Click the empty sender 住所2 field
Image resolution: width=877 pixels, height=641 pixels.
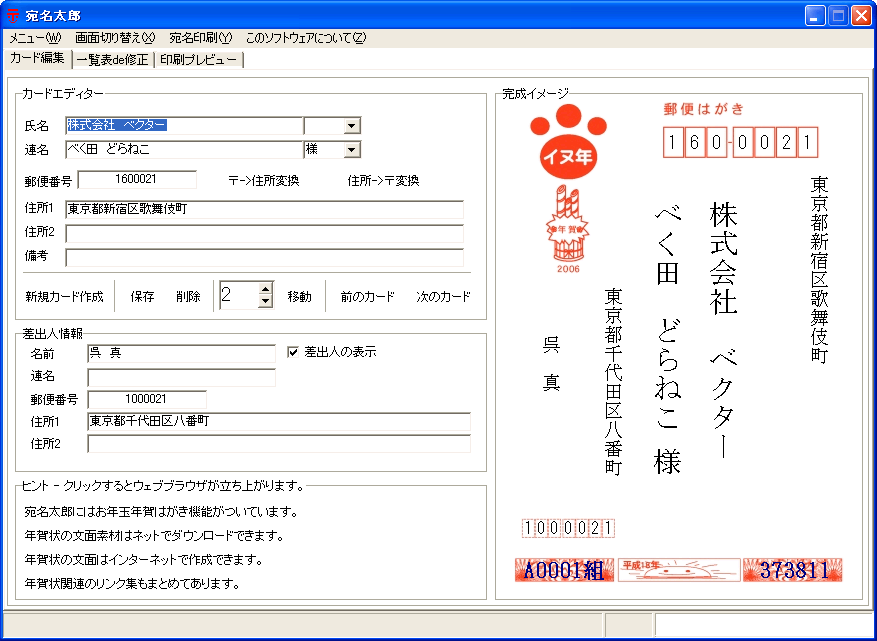pos(279,444)
